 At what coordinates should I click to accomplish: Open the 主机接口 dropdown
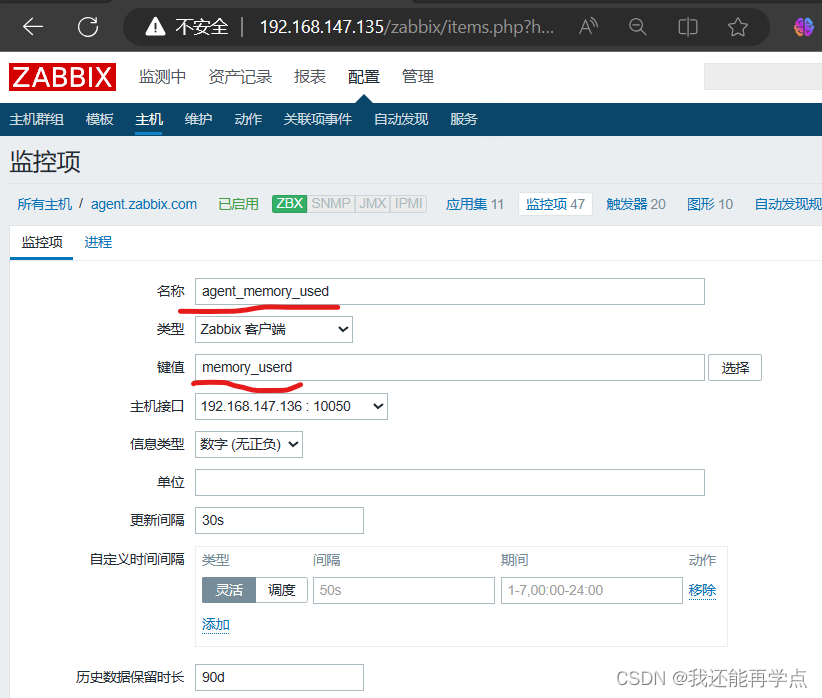[x=291, y=406]
